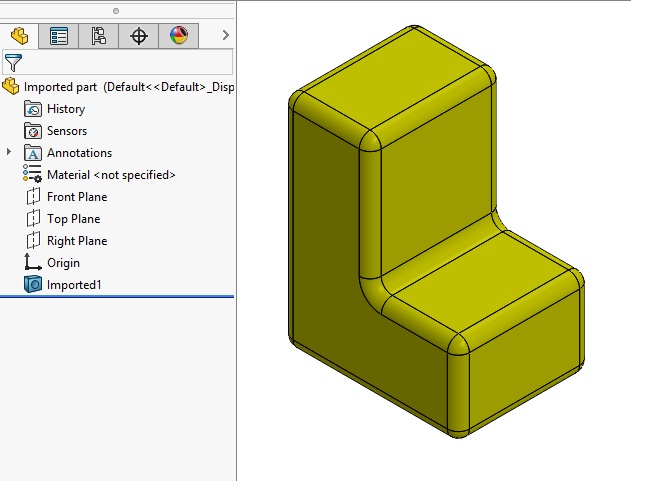Screen dimensions: 645x481
Task: Switch to the ConfigurationManager tab
Action: (99, 36)
